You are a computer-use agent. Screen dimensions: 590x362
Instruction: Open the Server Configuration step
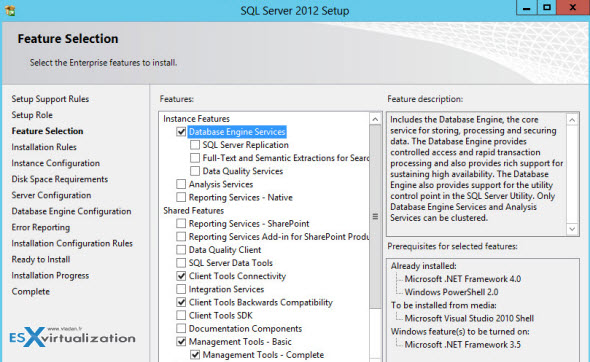coord(51,195)
